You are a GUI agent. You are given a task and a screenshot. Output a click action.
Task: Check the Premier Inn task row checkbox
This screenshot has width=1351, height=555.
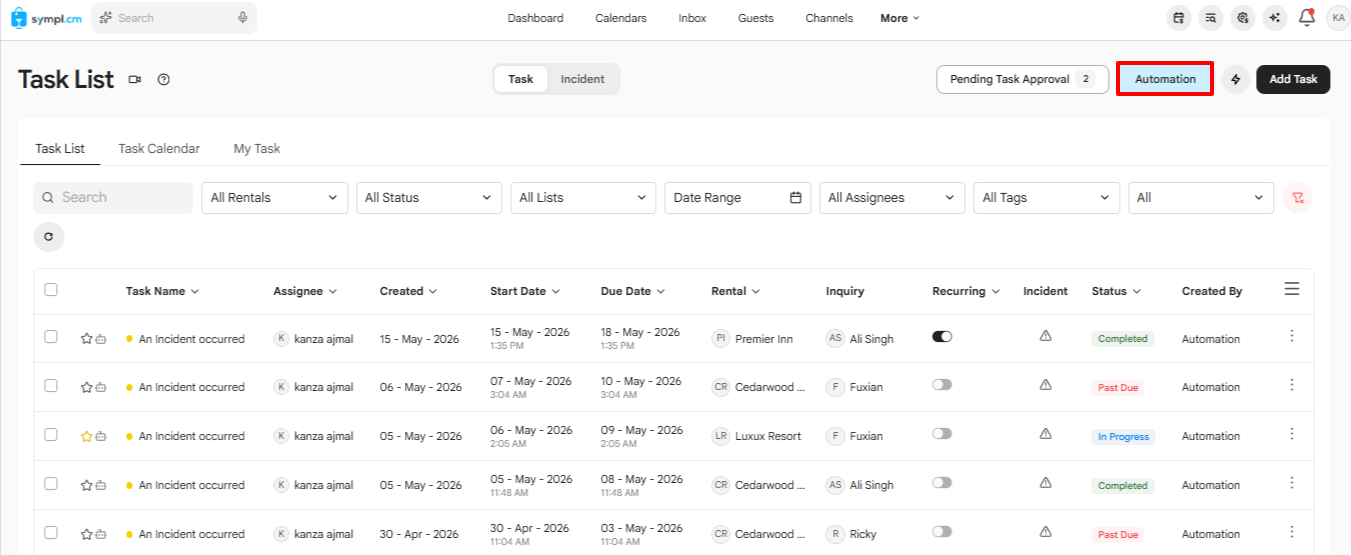51,336
